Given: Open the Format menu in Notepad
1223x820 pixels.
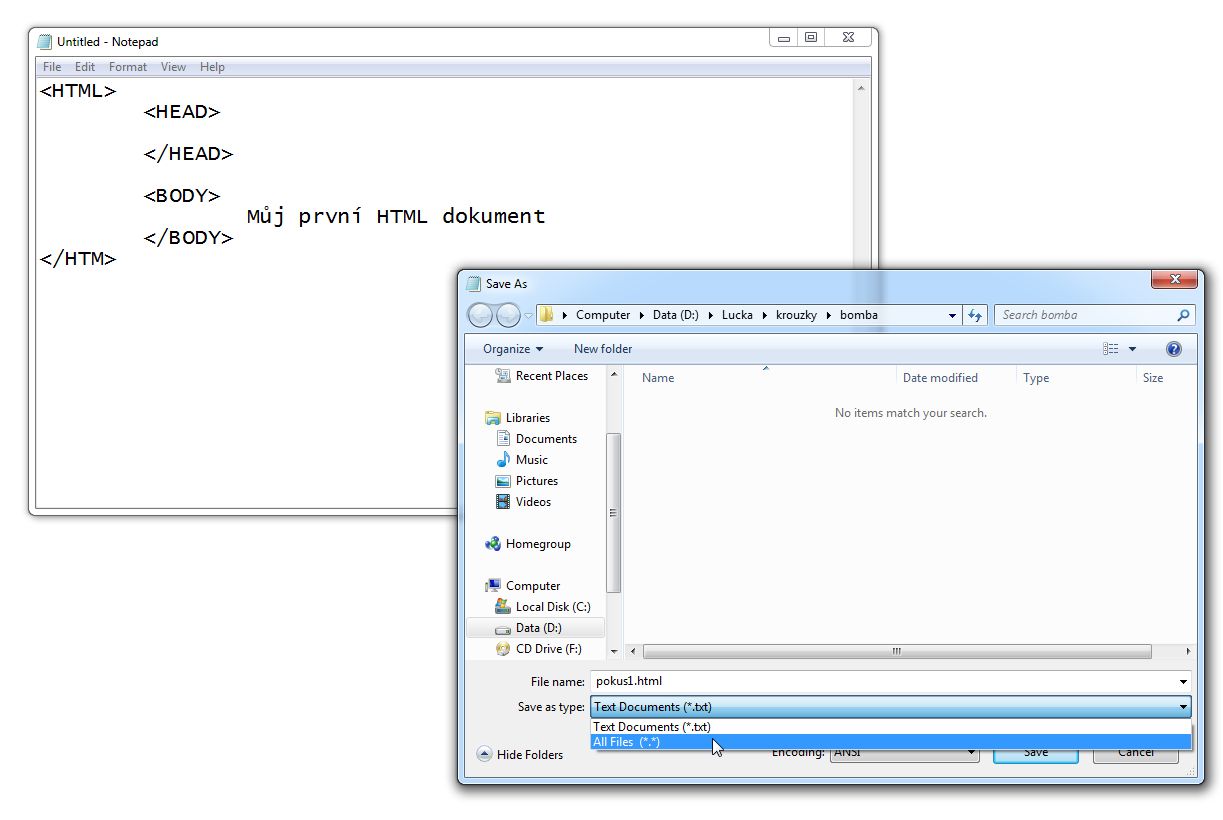Looking at the screenshot, I should (127, 67).
